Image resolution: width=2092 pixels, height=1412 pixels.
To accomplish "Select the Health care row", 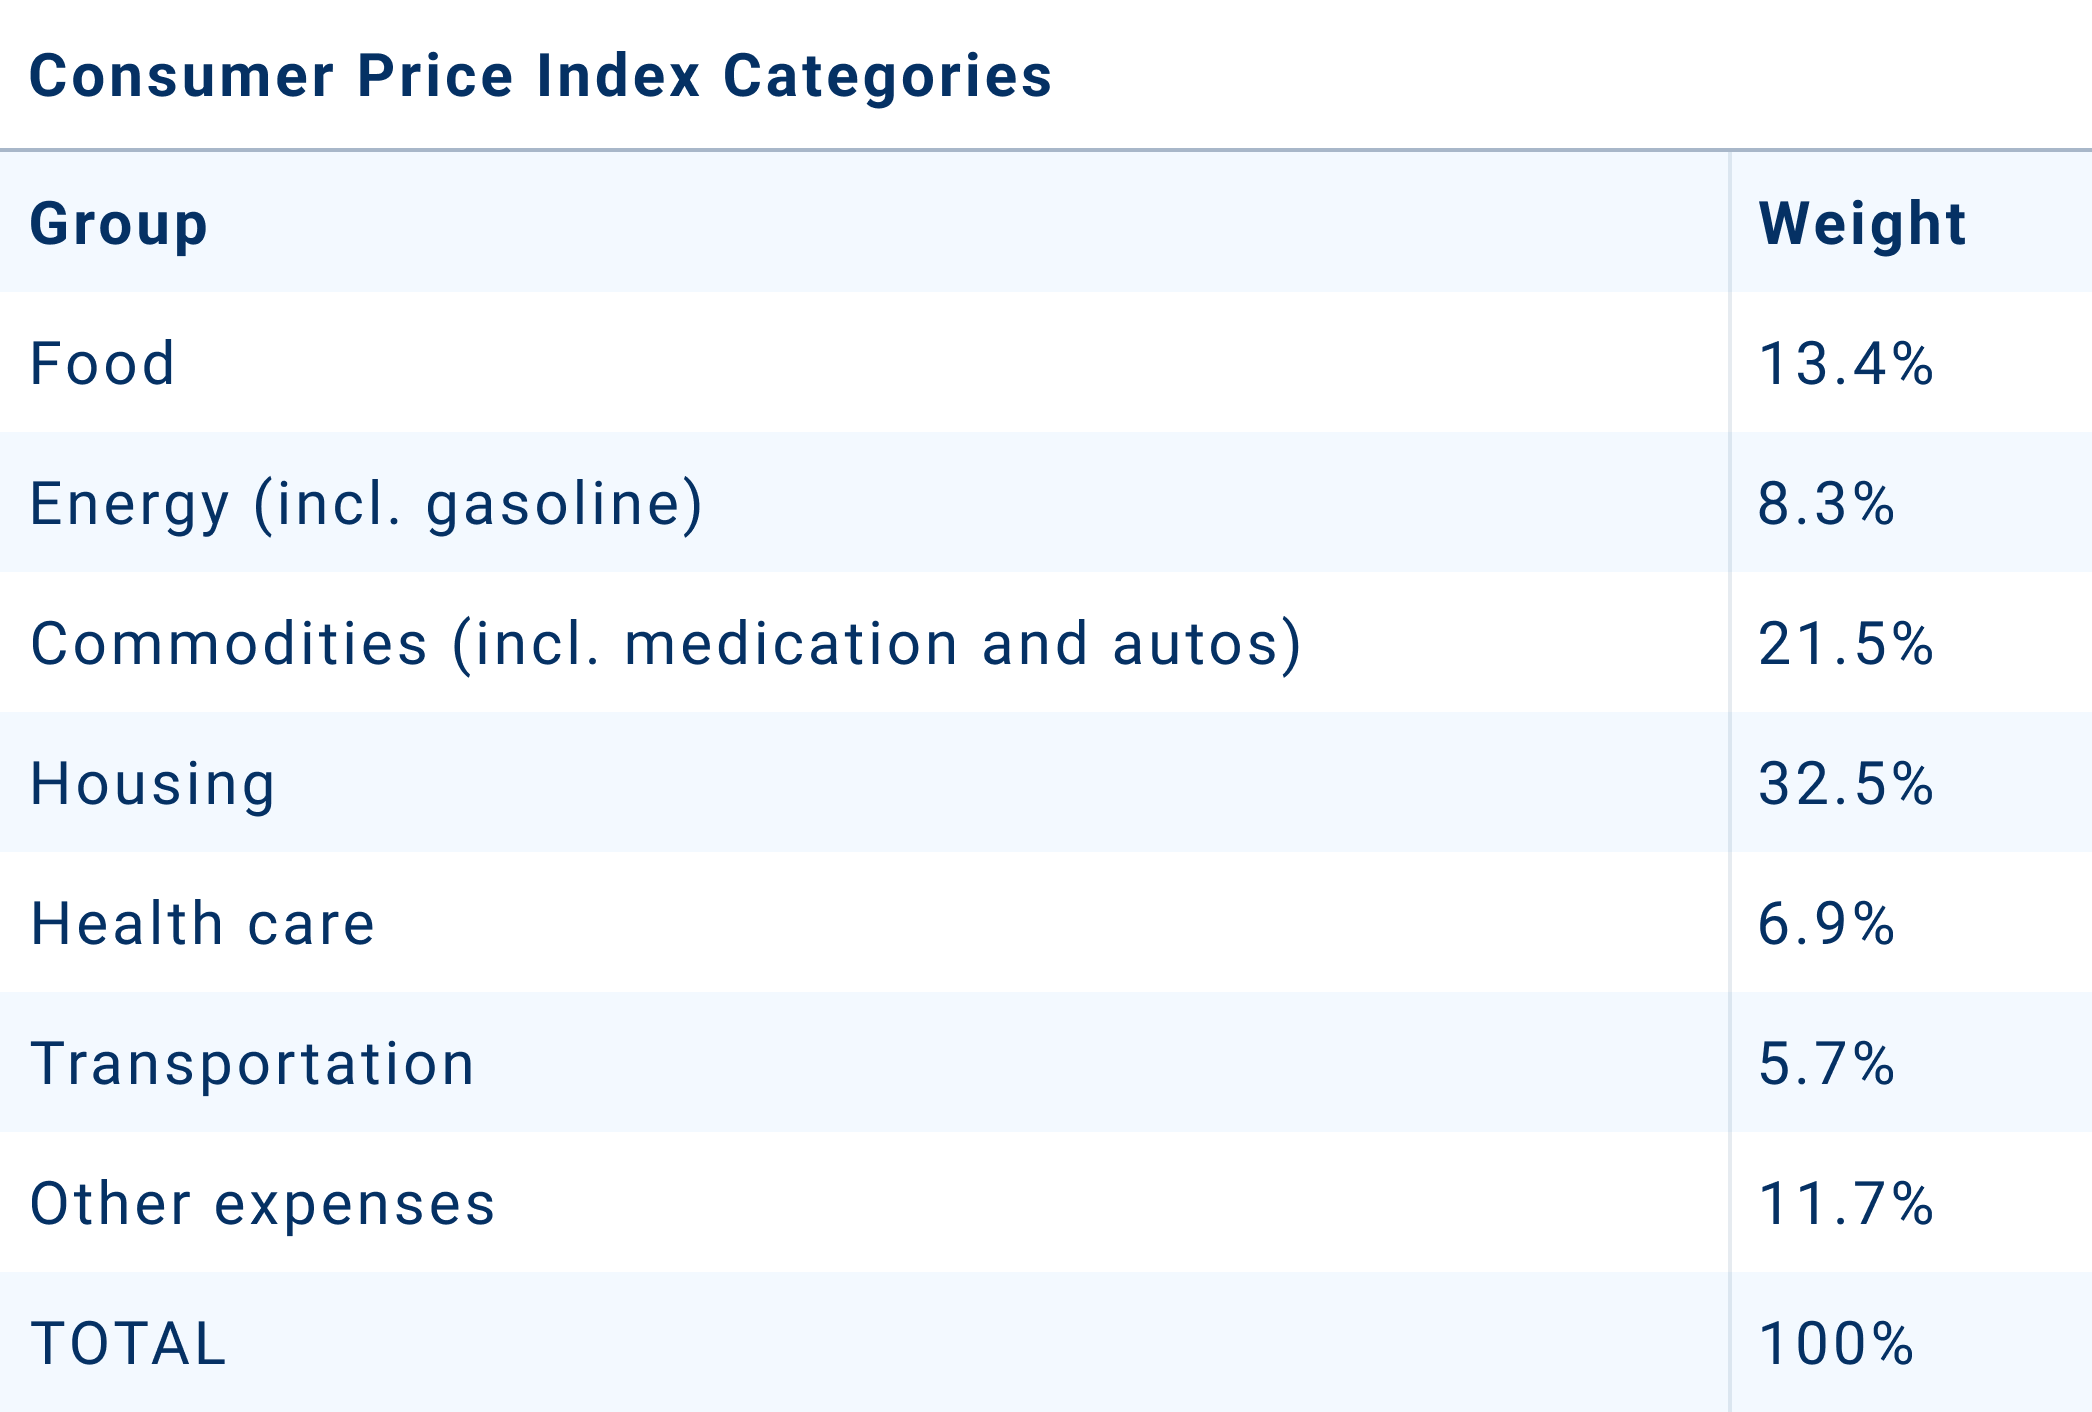I will coord(203,923).
